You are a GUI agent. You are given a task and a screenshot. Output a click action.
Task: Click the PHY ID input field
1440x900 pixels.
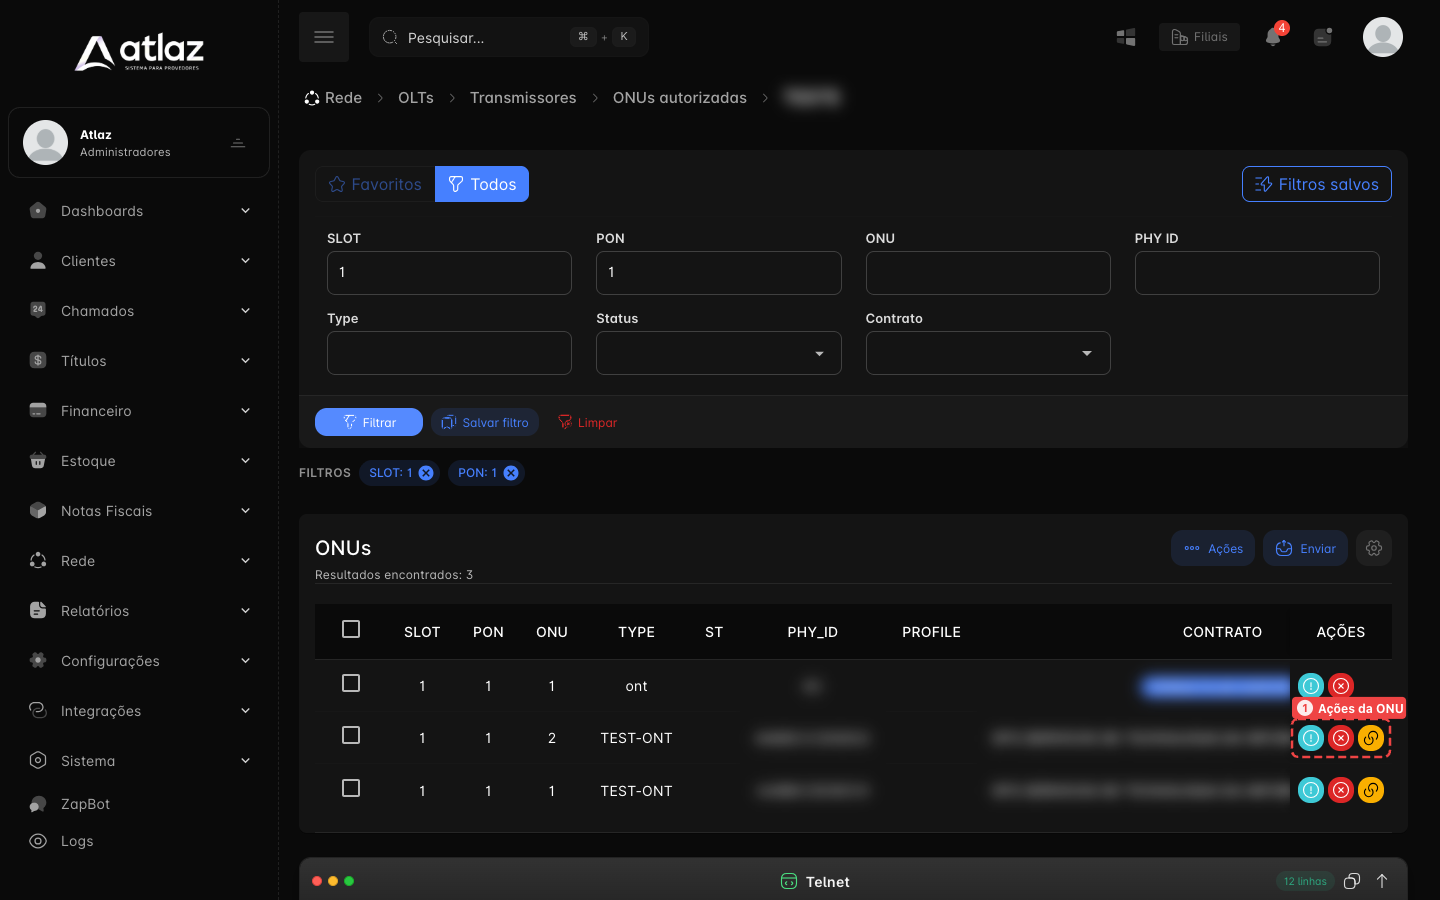coord(1257,273)
